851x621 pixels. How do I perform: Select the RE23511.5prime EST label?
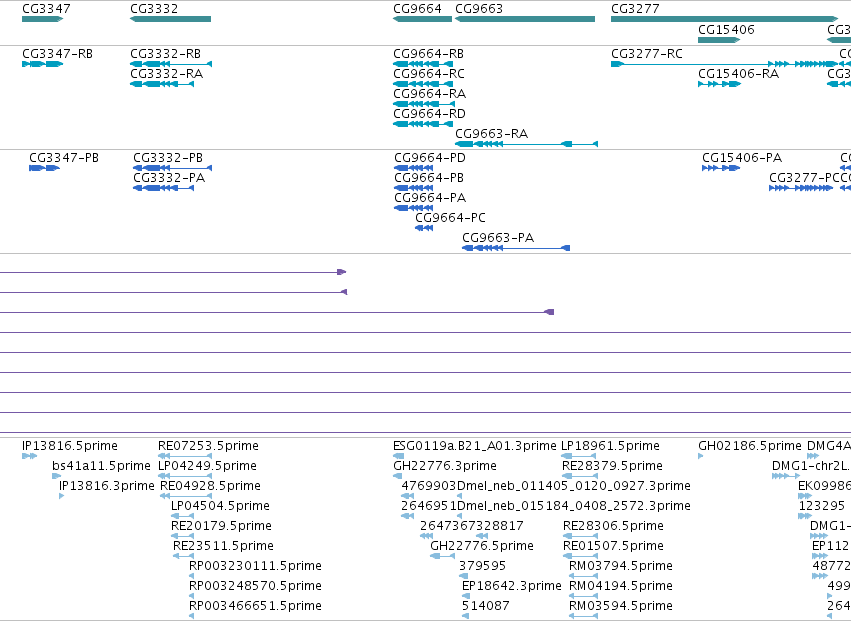pos(224,546)
